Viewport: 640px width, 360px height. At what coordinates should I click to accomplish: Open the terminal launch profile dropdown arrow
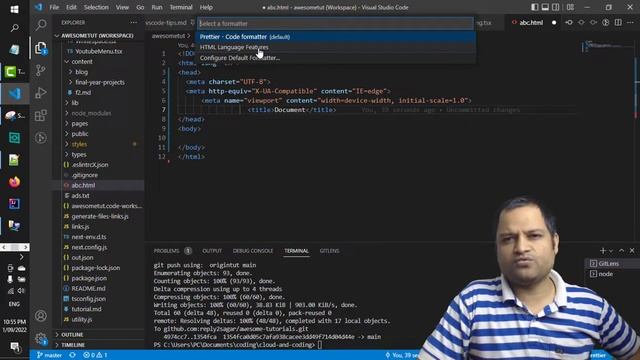tap(611, 251)
